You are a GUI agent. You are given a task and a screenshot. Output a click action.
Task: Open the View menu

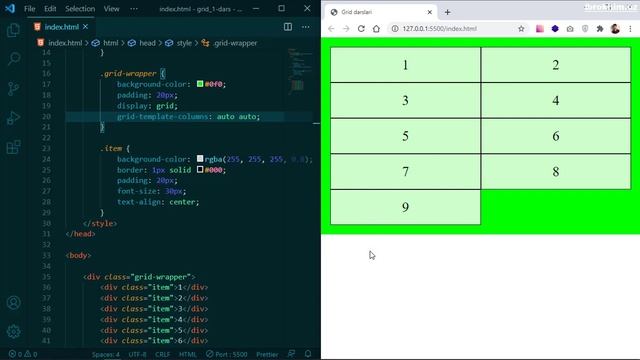(x=111, y=9)
